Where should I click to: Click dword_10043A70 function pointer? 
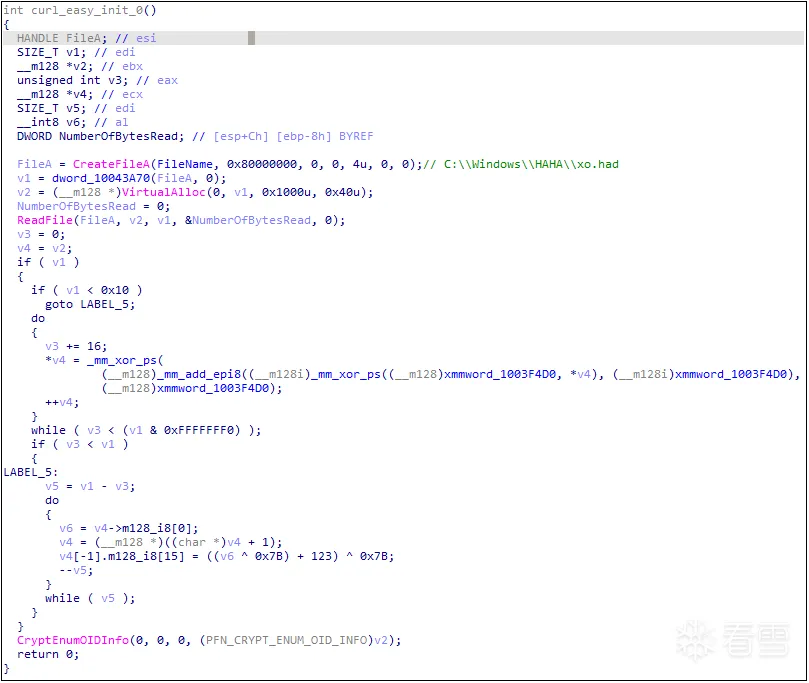click(101, 178)
